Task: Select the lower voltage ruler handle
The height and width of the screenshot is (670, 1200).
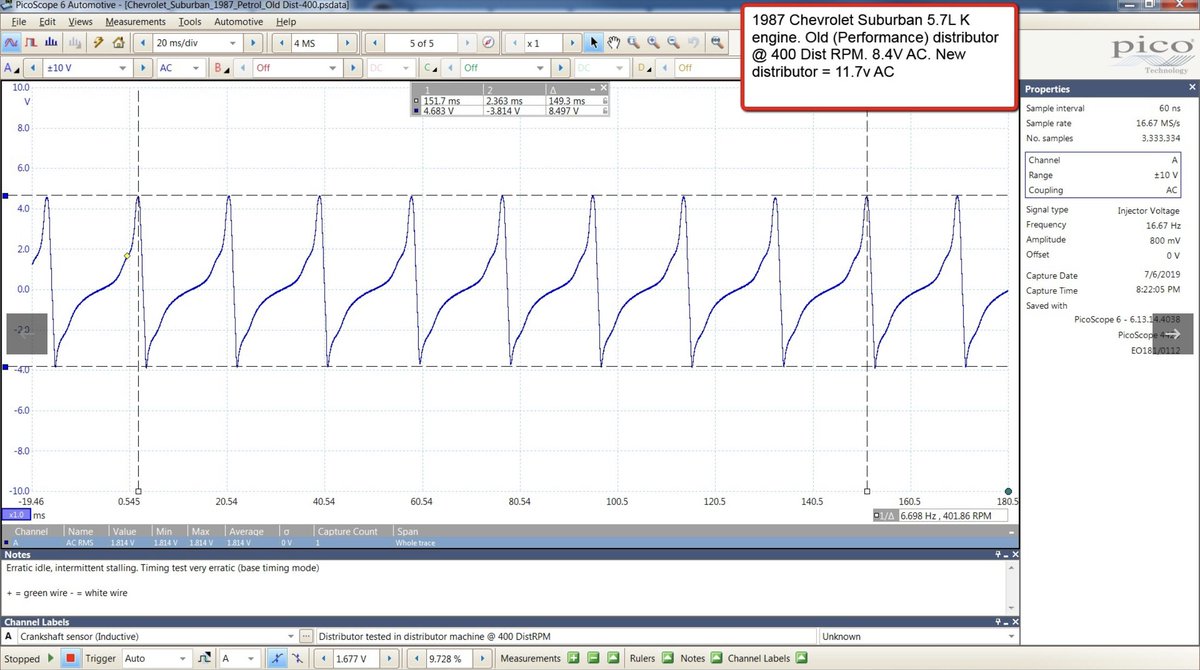Action: tap(5, 367)
